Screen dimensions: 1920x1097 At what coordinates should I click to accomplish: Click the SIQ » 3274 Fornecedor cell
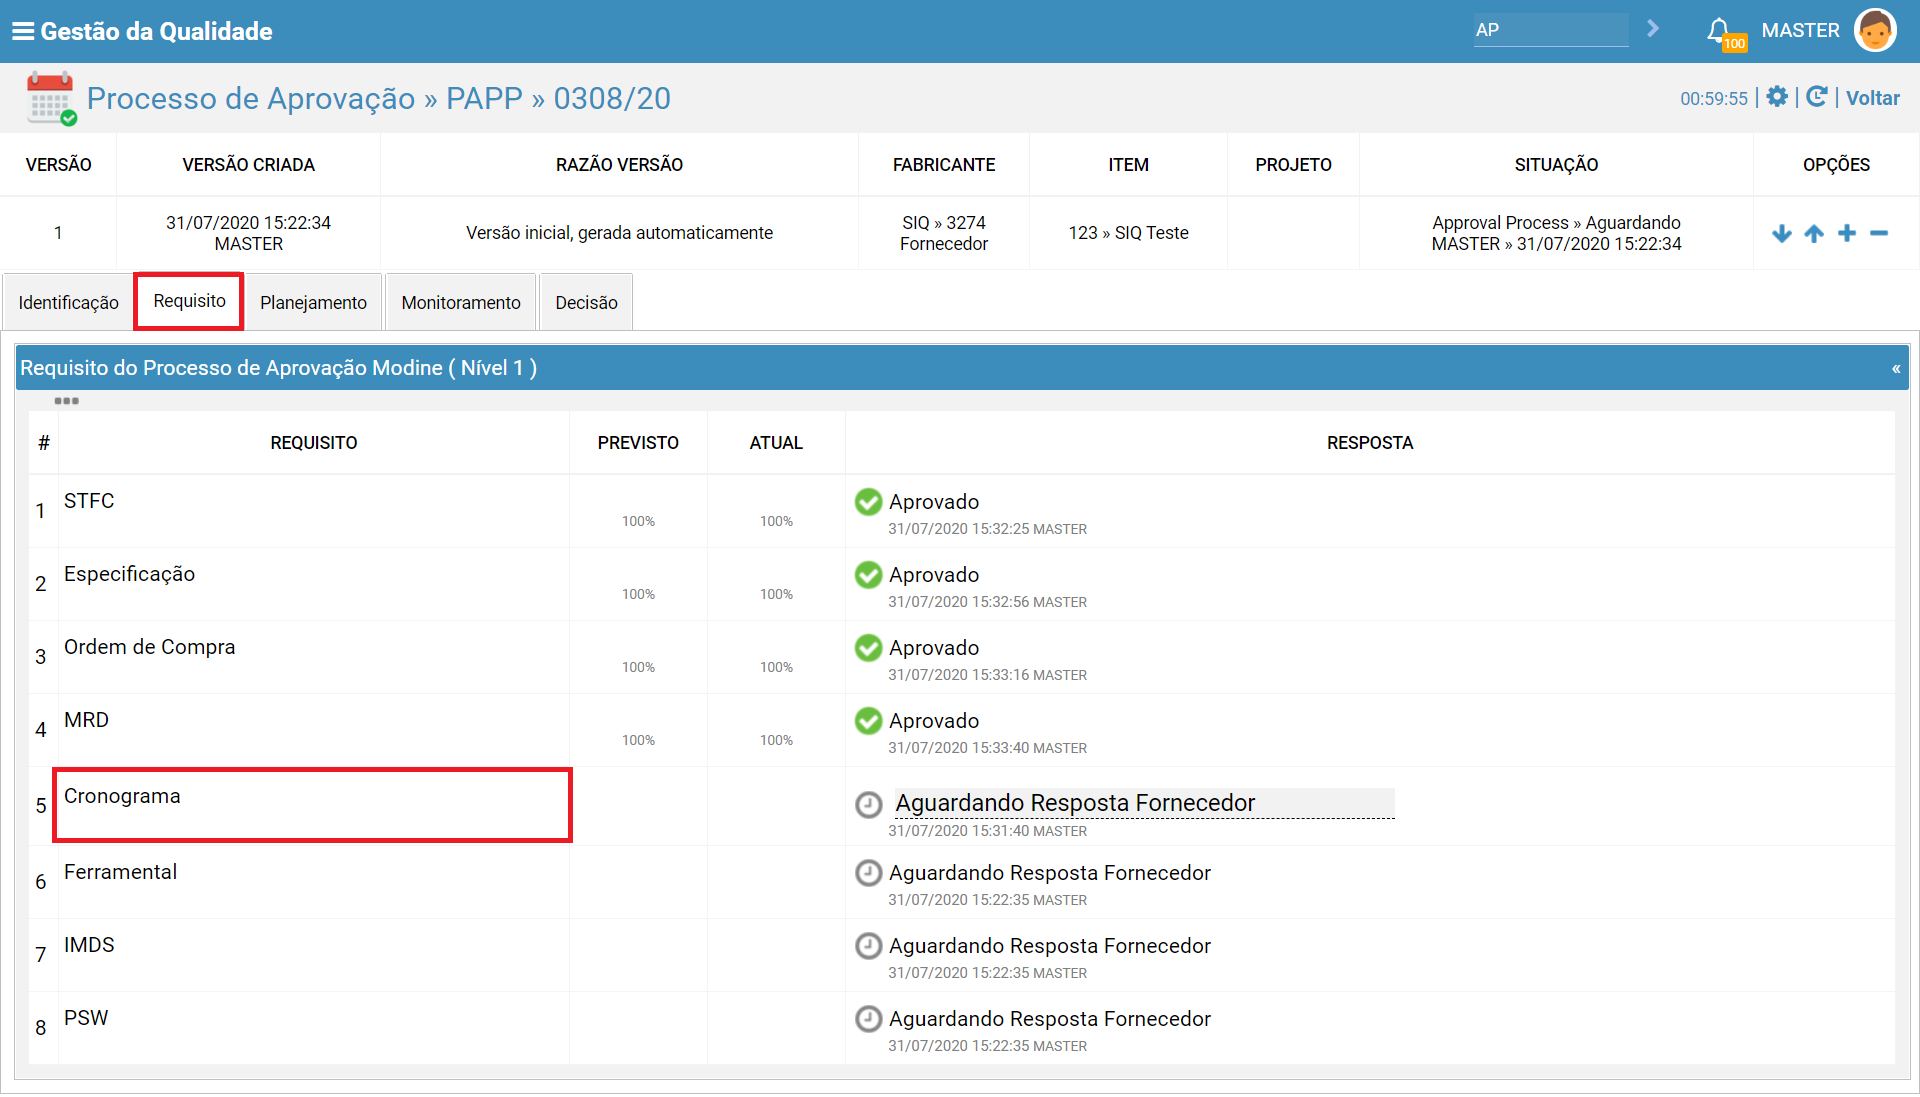pos(943,233)
